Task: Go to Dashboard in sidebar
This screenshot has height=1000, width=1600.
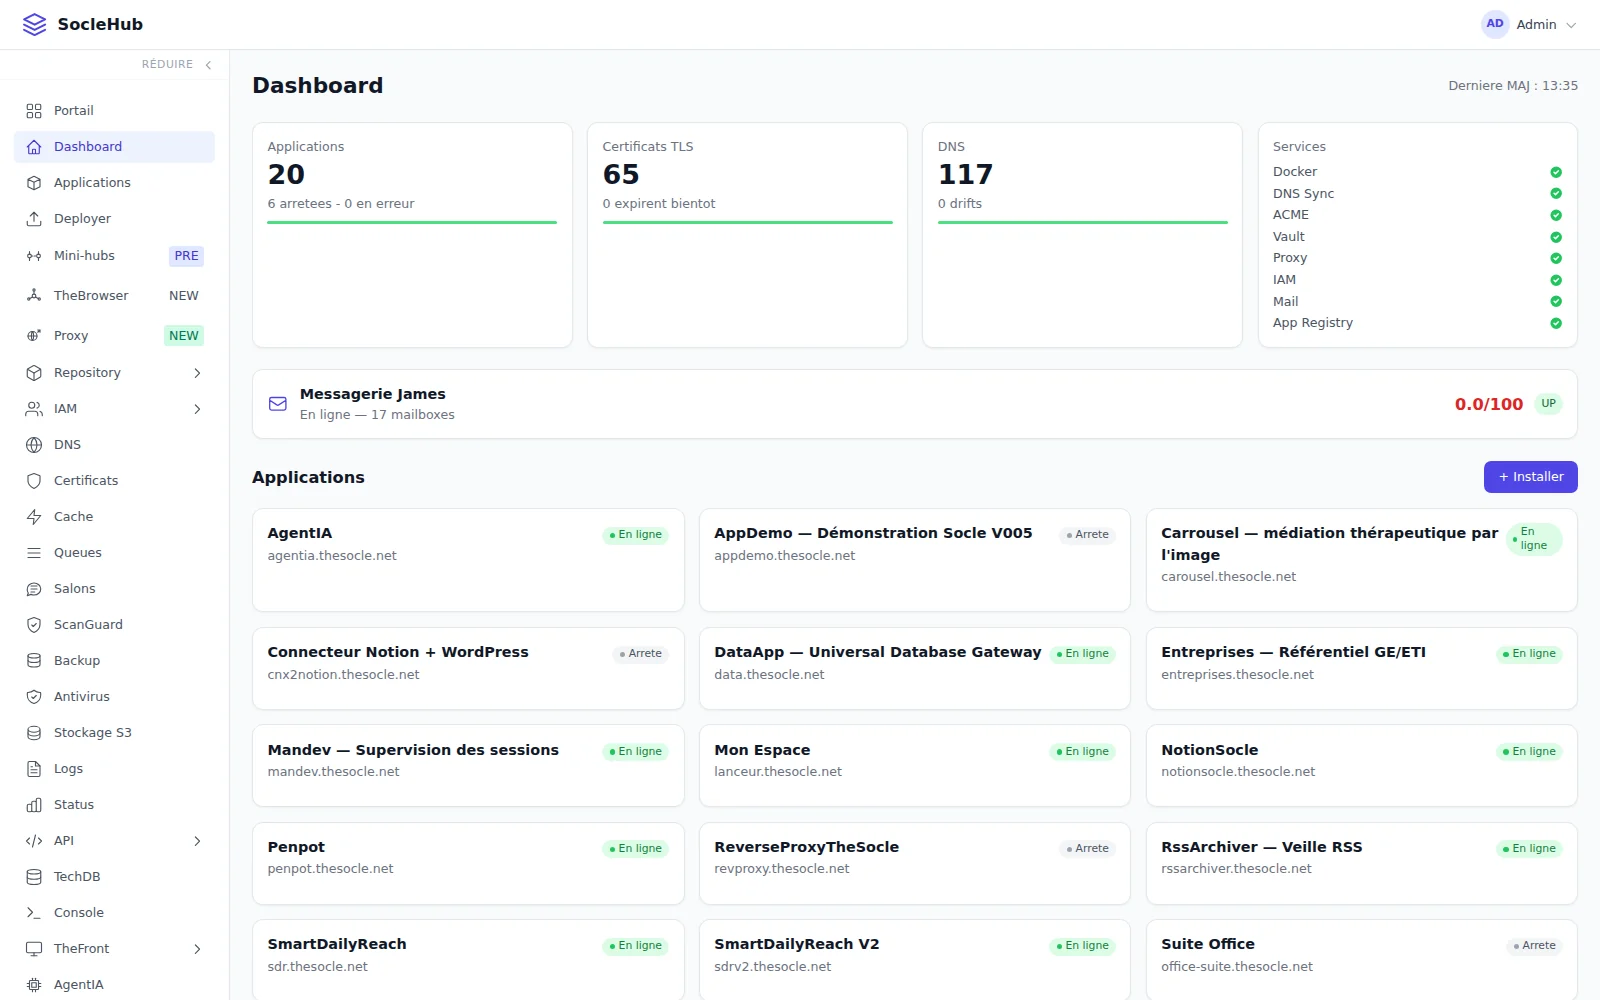Action: pos(114,147)
